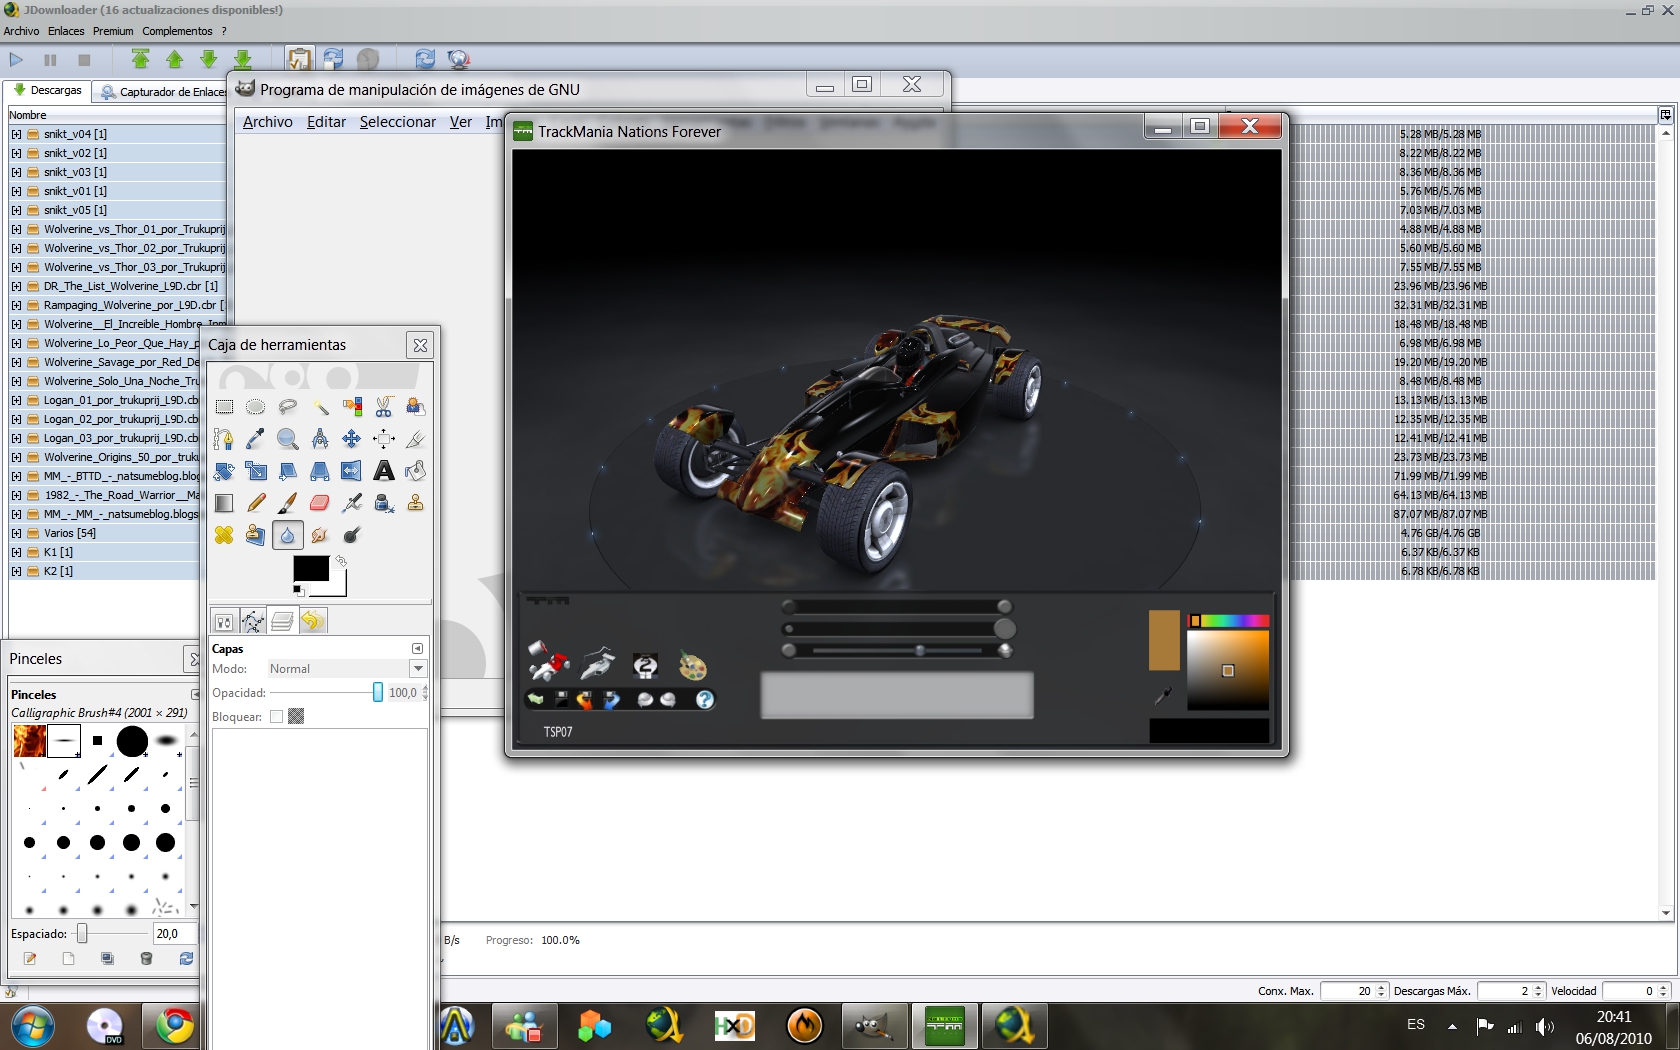1680x1050 pixels.
Task: Open GIMP Seleccionar menu
Action: click(x=398, y=122)
